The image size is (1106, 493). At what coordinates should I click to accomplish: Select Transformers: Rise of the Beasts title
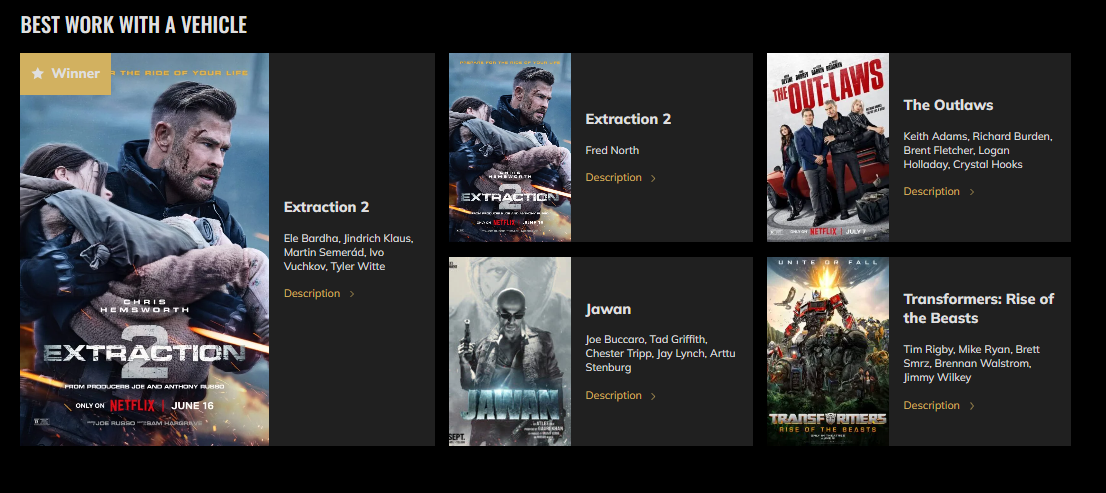click(x=978, y=308)
